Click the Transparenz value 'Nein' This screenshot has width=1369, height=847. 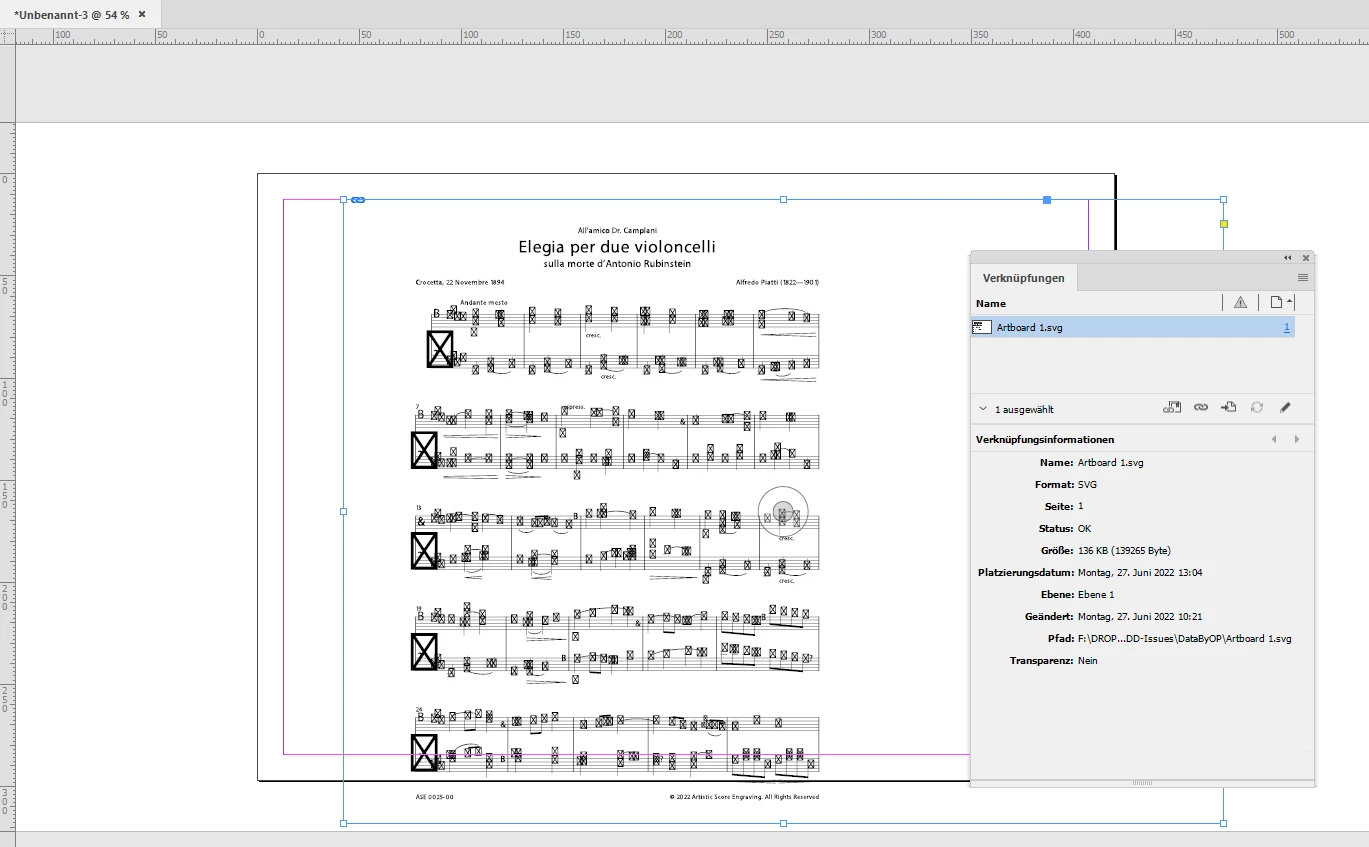coord(1087,660)
